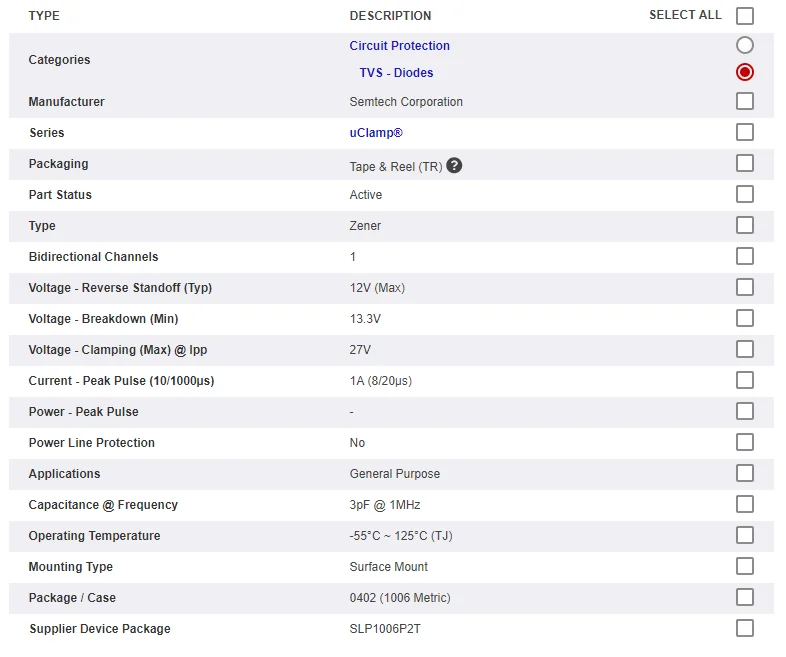
Task: Check Voltage - Breakdown (Min) checkbox
Action: (744, 318)
